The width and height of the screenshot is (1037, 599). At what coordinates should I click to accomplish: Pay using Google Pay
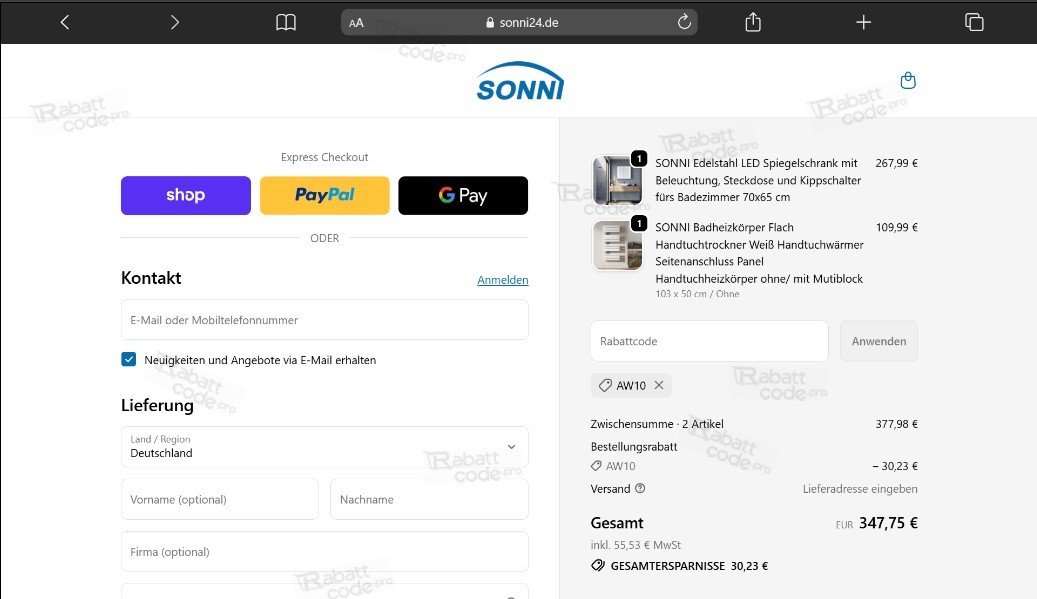[463, 195]
